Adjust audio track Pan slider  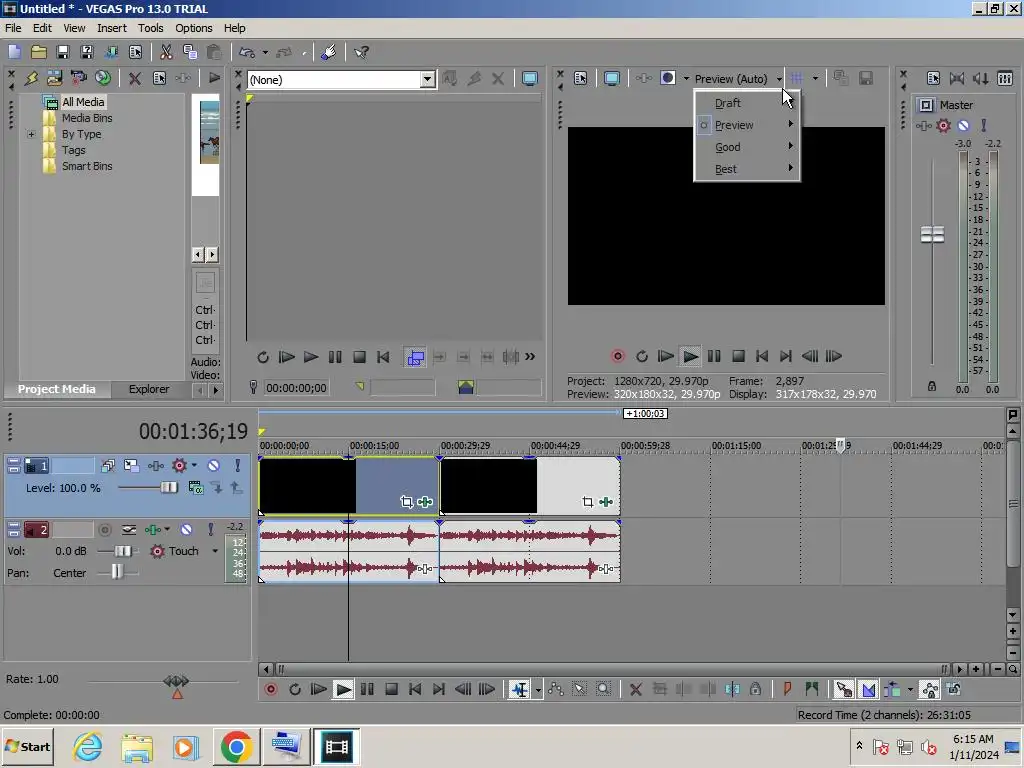coord(117,573)
